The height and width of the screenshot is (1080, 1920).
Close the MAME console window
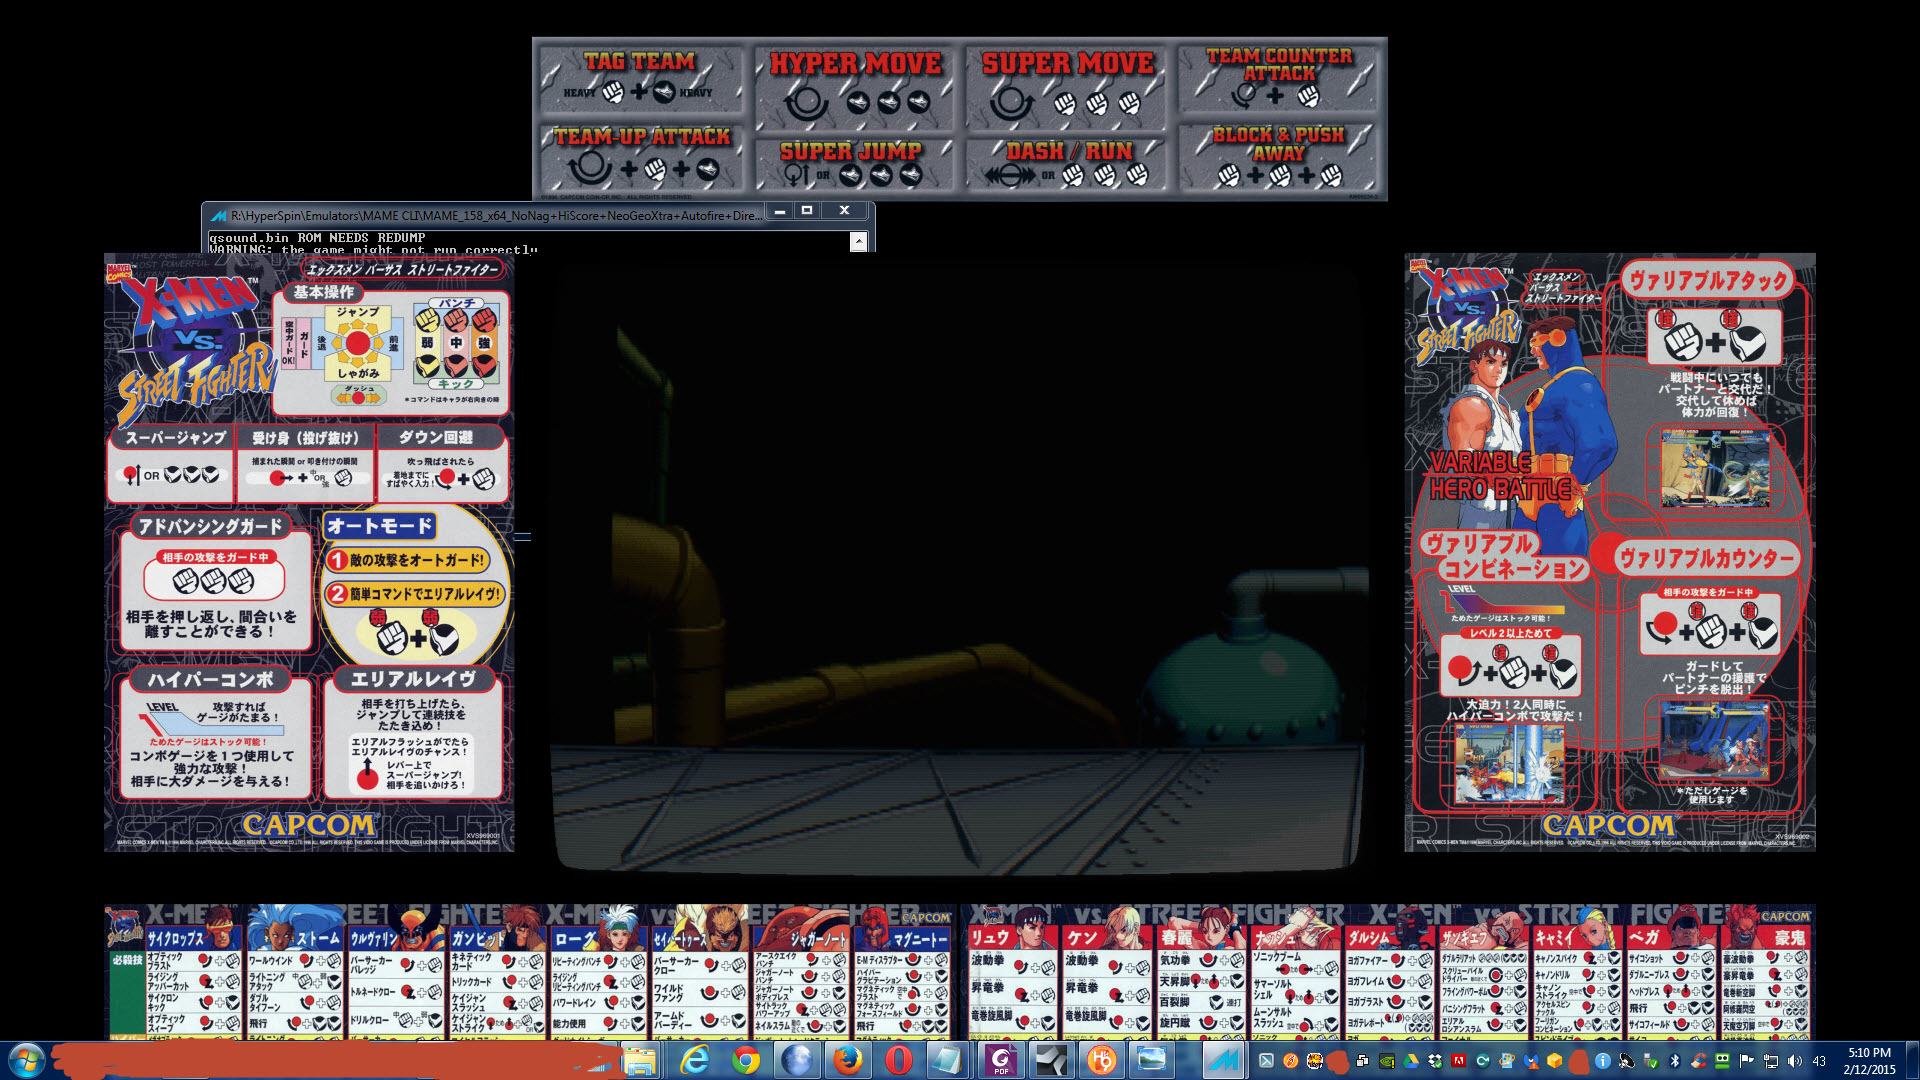tap(845, 210)
